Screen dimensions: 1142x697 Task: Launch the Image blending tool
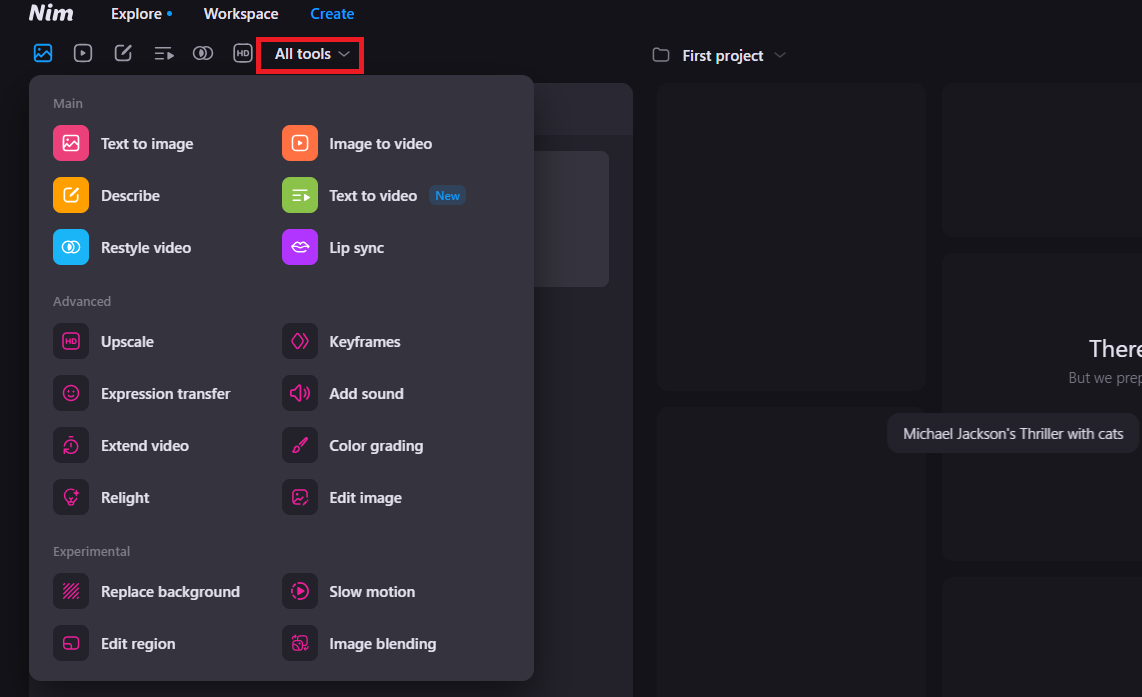click(x=382, y=644)
